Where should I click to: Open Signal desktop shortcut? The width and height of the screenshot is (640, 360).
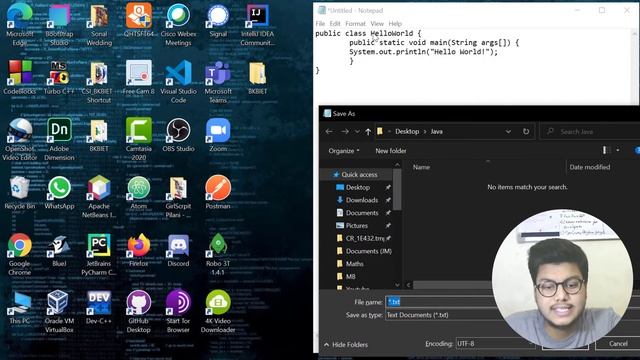(x=218, y=20)
